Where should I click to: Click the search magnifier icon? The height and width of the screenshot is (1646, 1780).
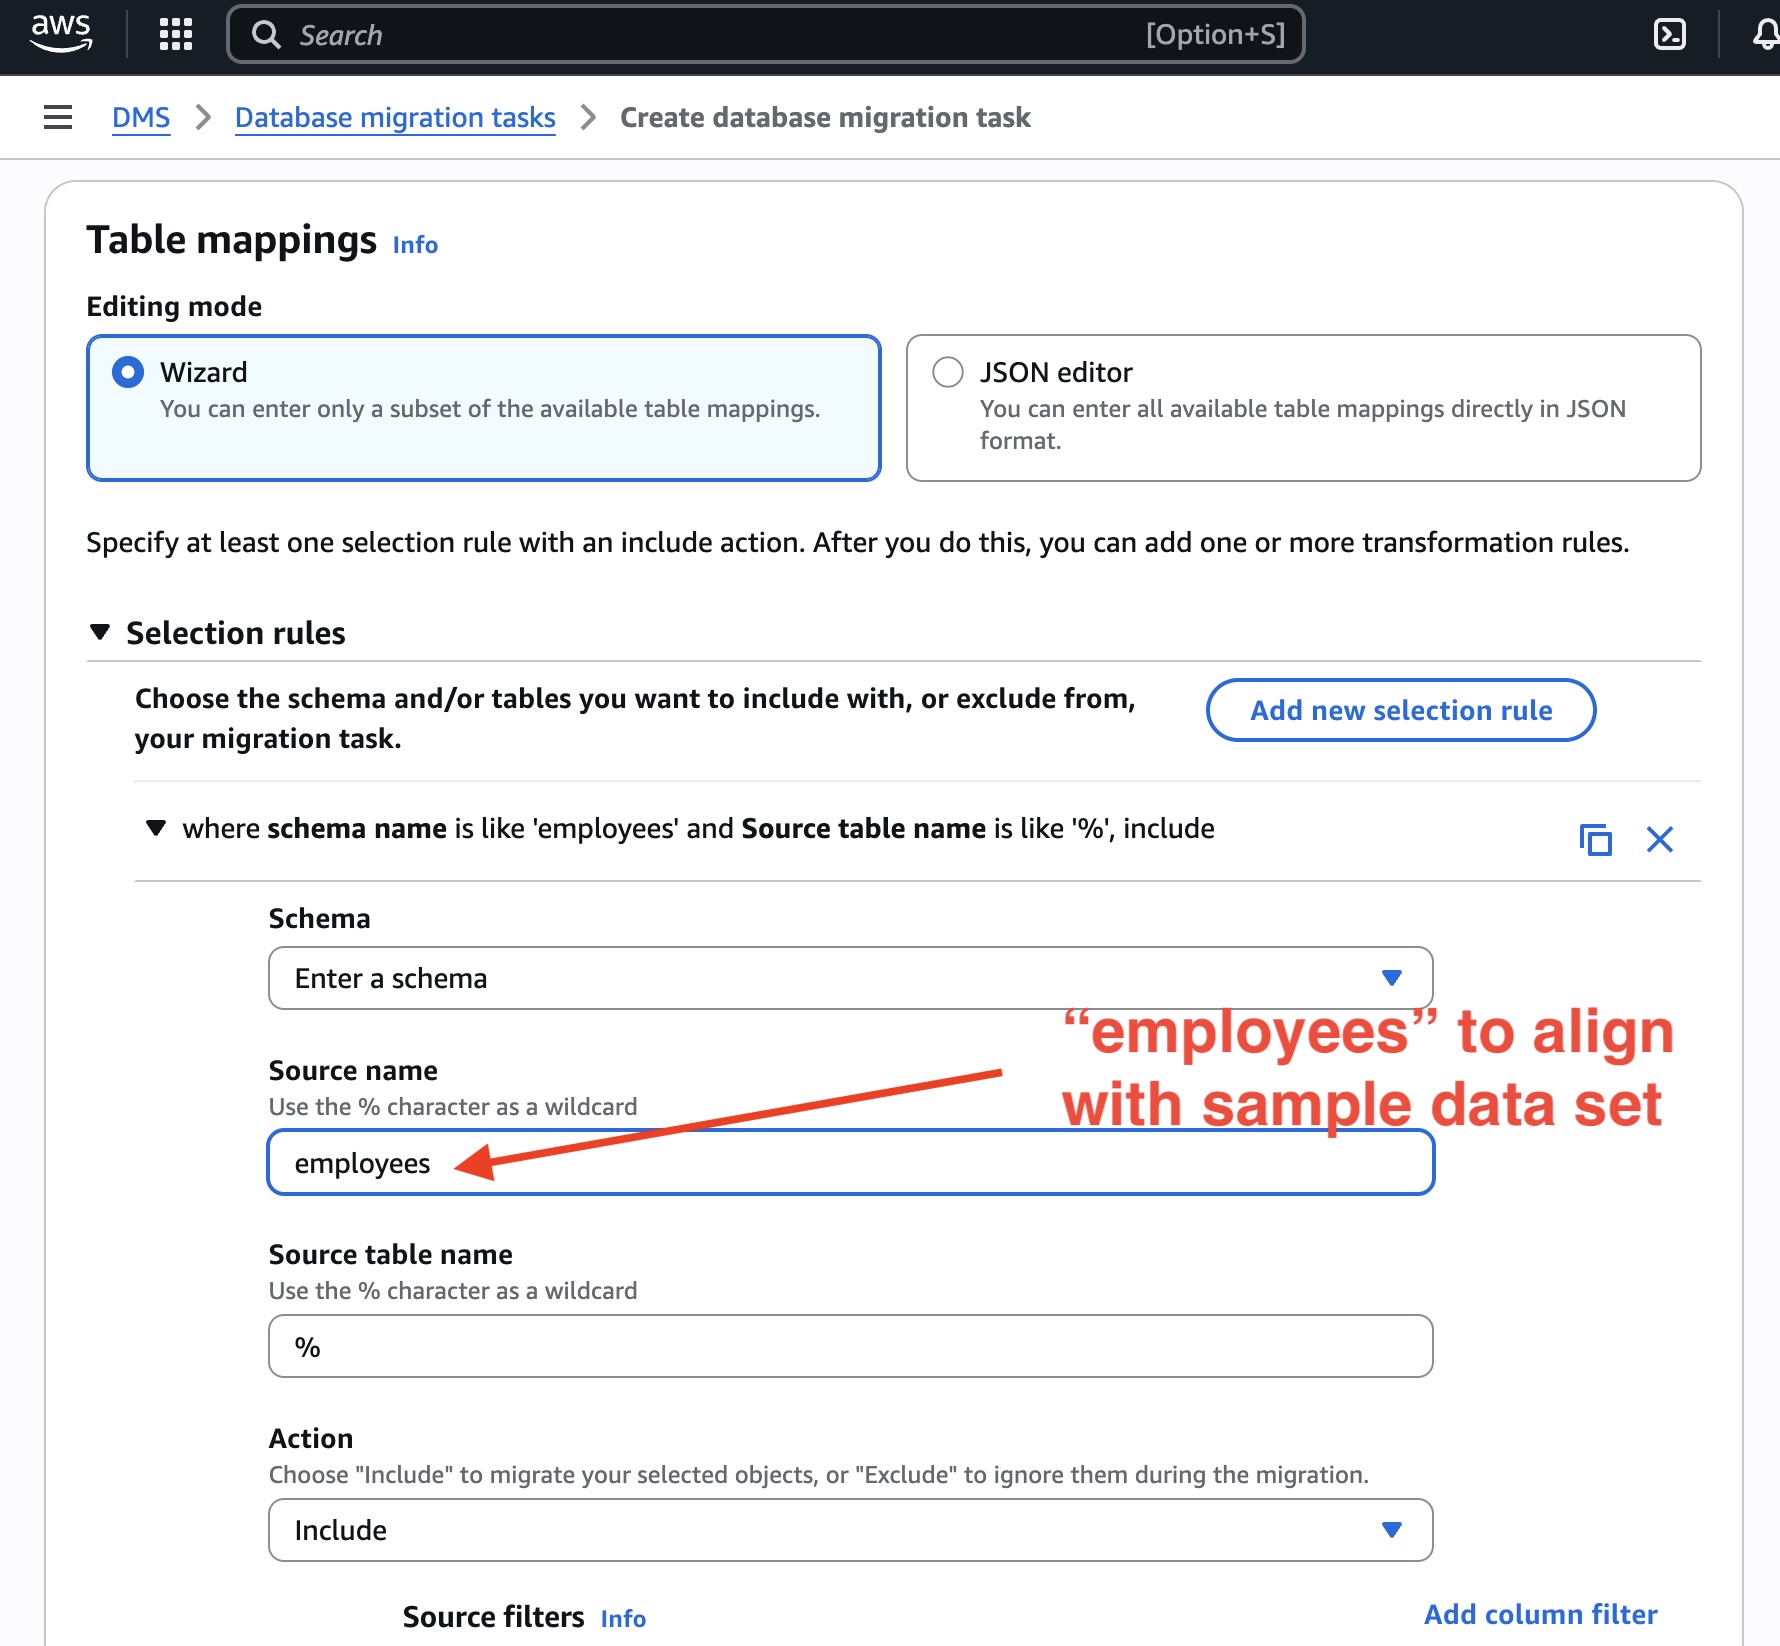tap(265, 34)
